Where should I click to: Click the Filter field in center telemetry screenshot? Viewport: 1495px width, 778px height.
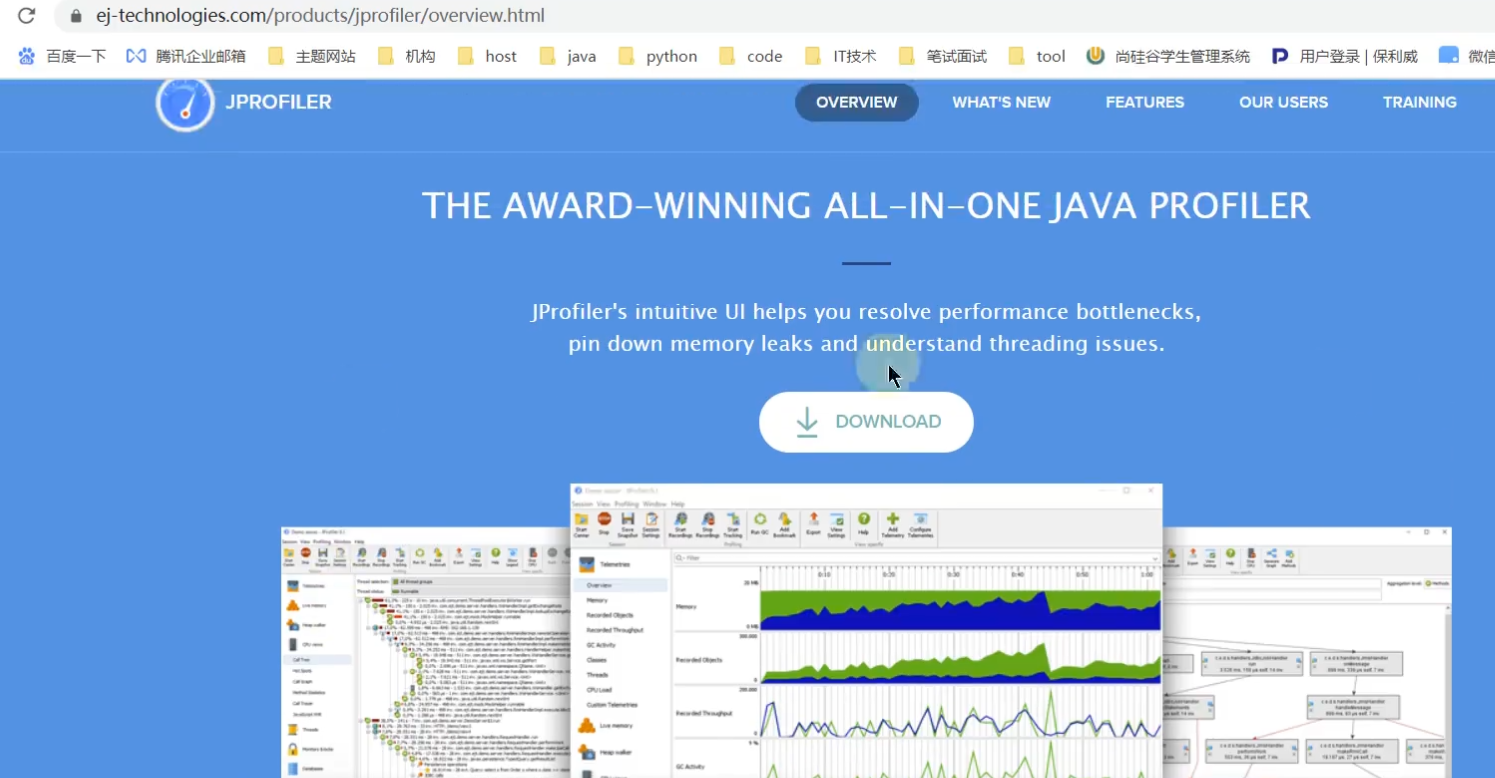916,558
